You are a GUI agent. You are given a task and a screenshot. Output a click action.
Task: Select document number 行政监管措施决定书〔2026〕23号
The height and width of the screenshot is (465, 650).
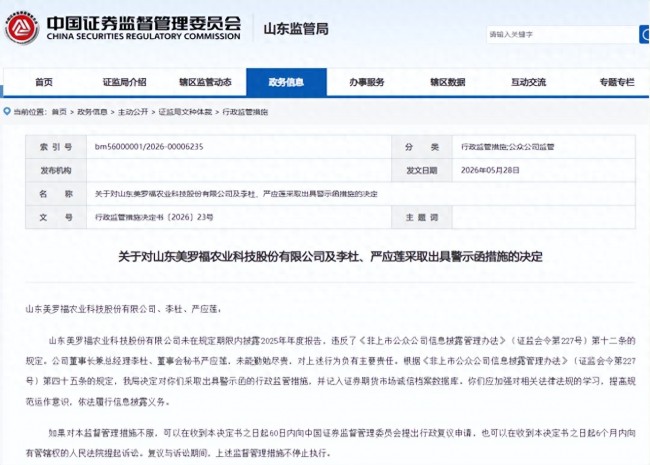click(154, 217)
